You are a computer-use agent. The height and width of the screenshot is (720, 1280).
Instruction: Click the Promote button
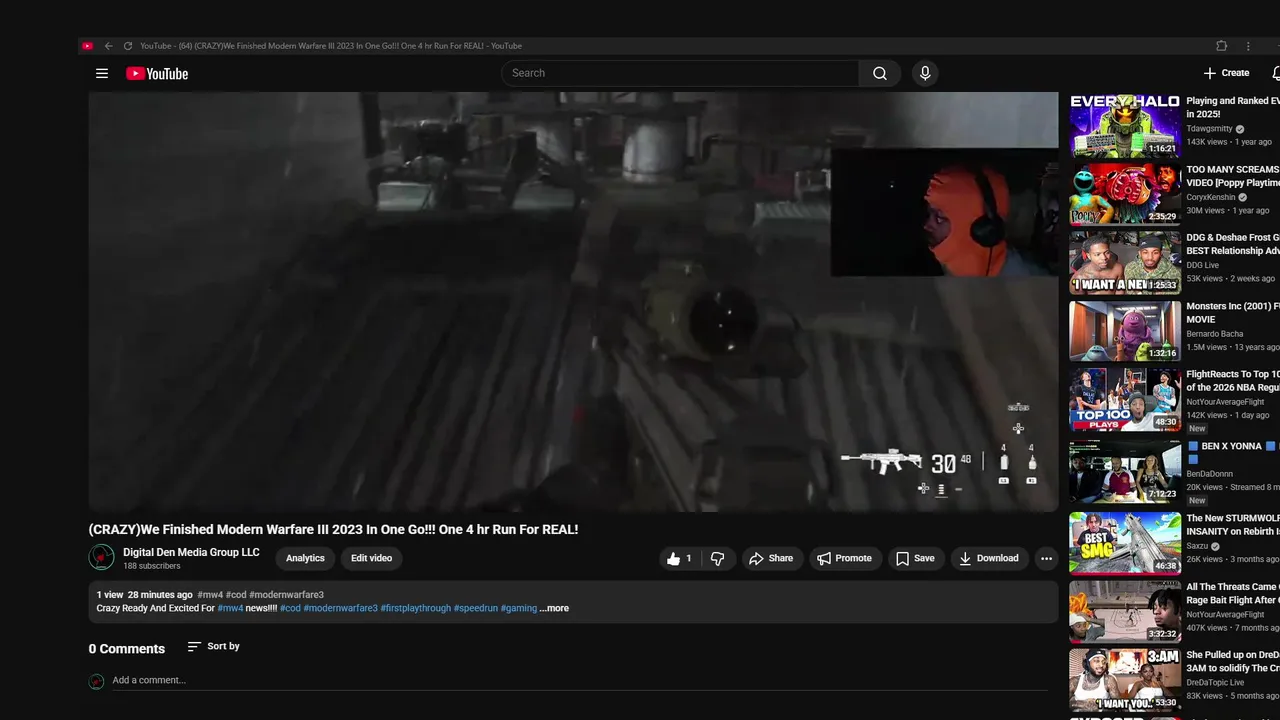[x=844, y=559]
